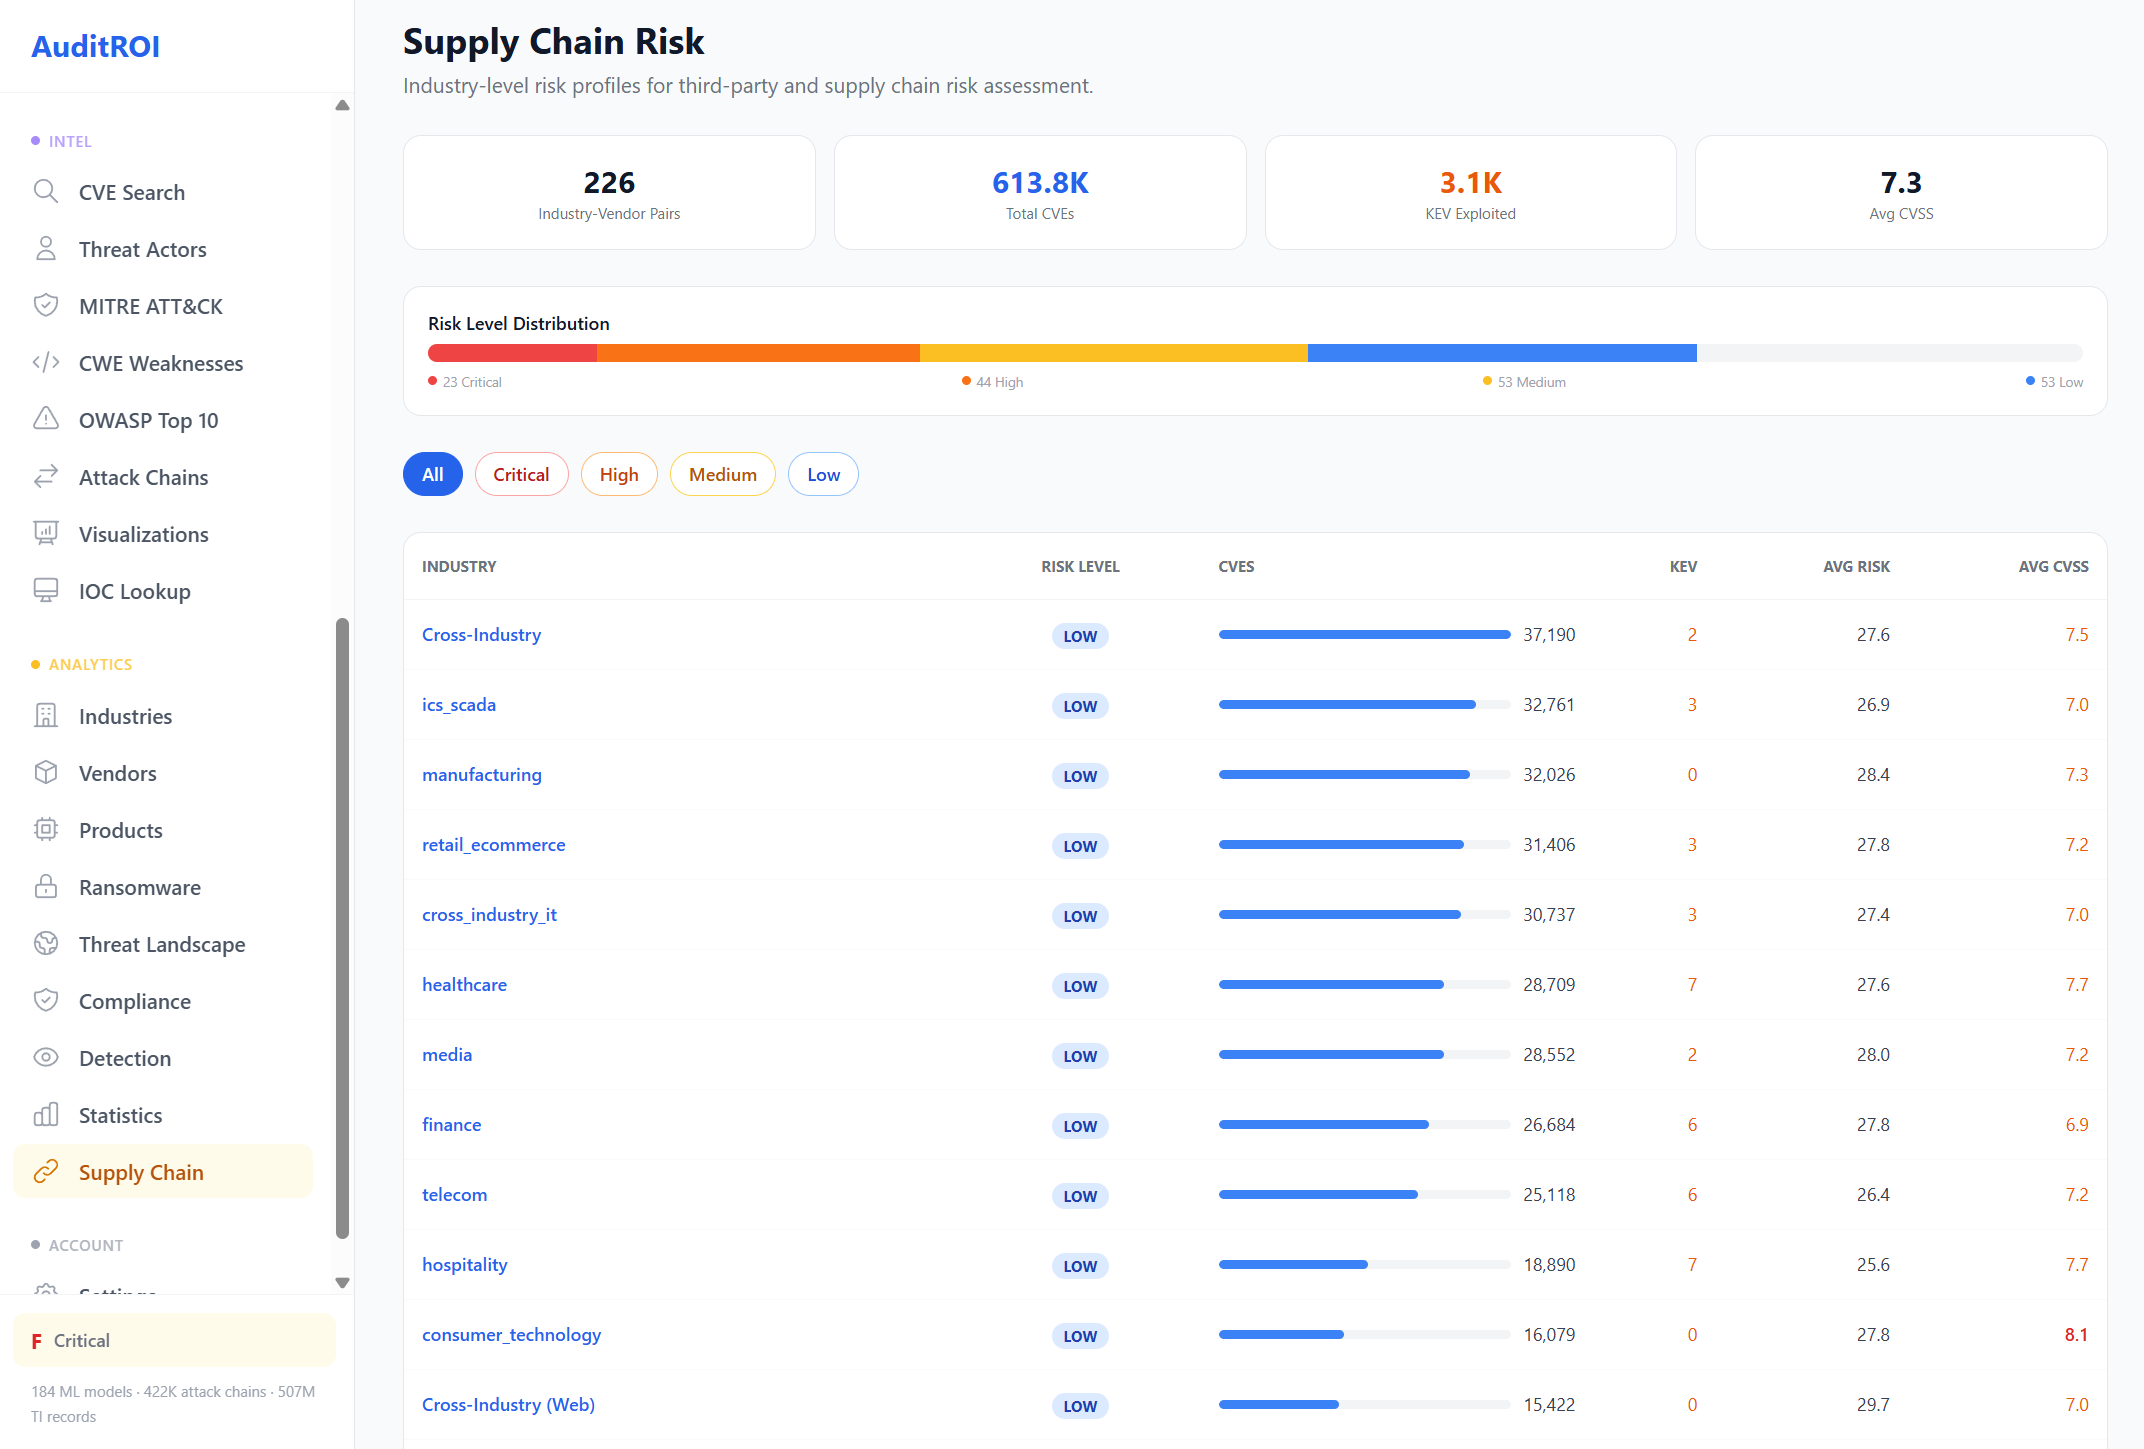The height and width of the screenshot is (1449, 2144).
Task: Select the CVE Search magnifier icon
Action: [46, 192]
